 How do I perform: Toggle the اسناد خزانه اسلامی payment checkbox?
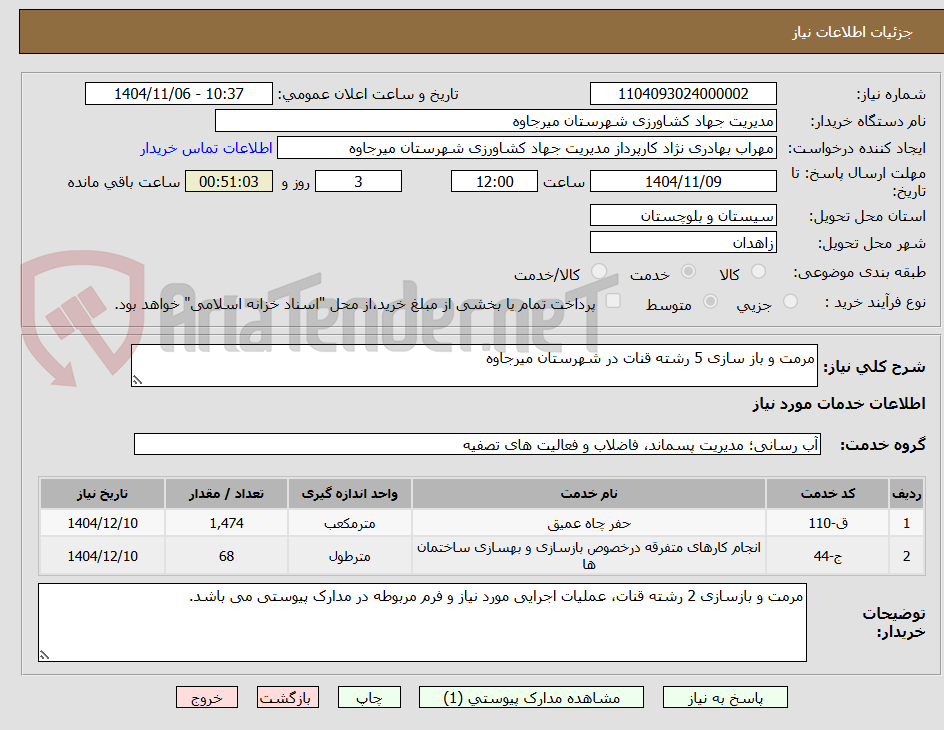pyautogui.click(x=613, y=301)
